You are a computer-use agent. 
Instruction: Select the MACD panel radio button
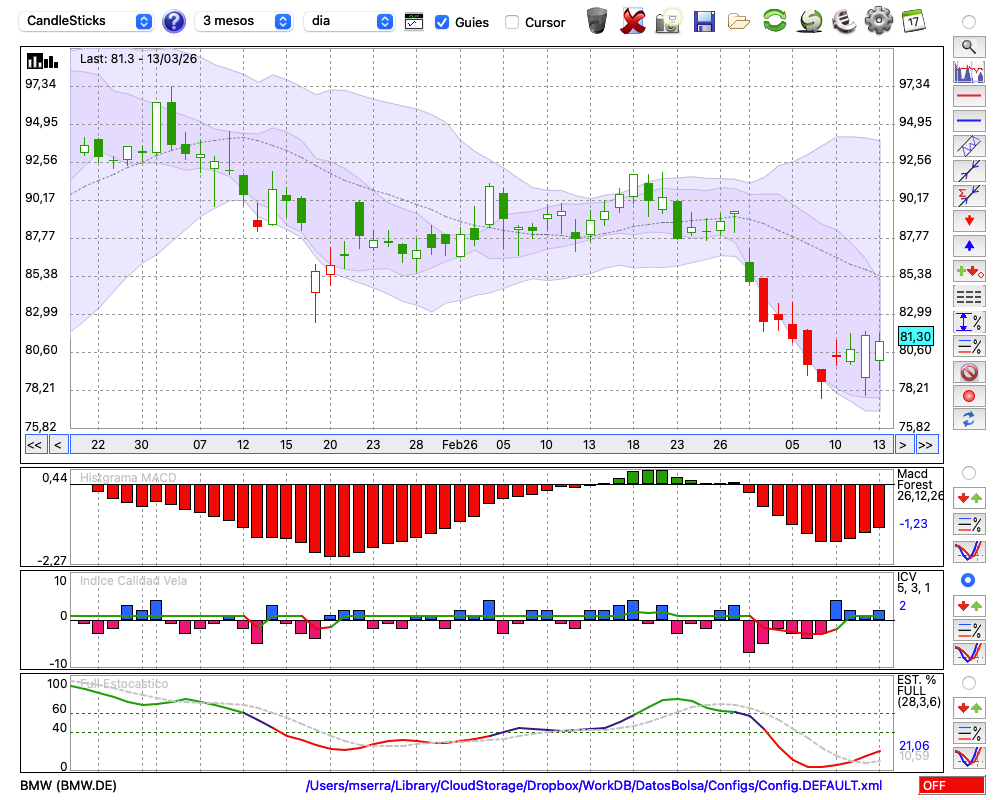[968, 473]
